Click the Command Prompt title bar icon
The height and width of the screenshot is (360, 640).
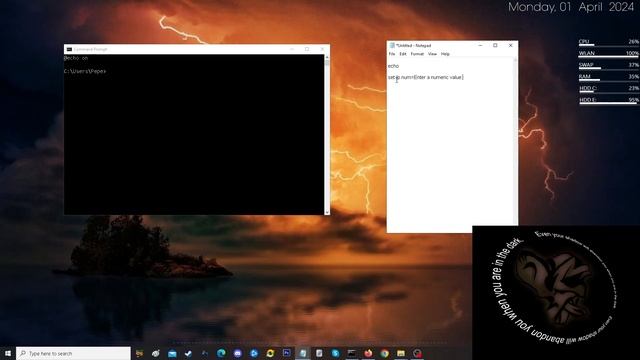(69, 49)
